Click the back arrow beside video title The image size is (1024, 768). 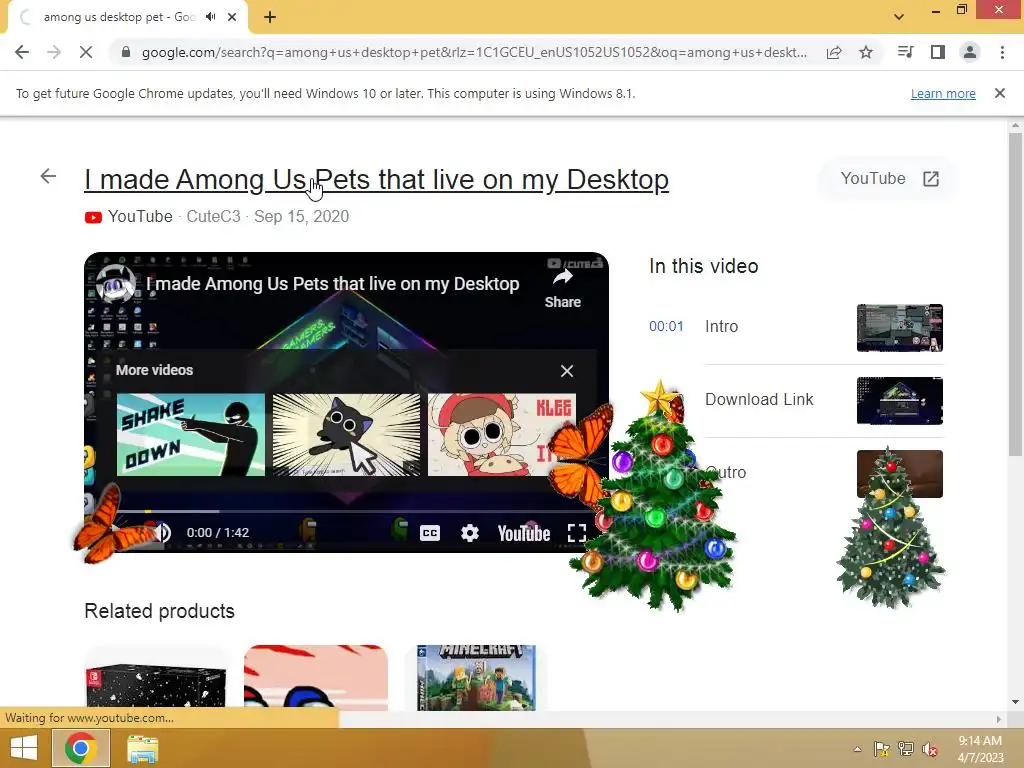[48, 176]
